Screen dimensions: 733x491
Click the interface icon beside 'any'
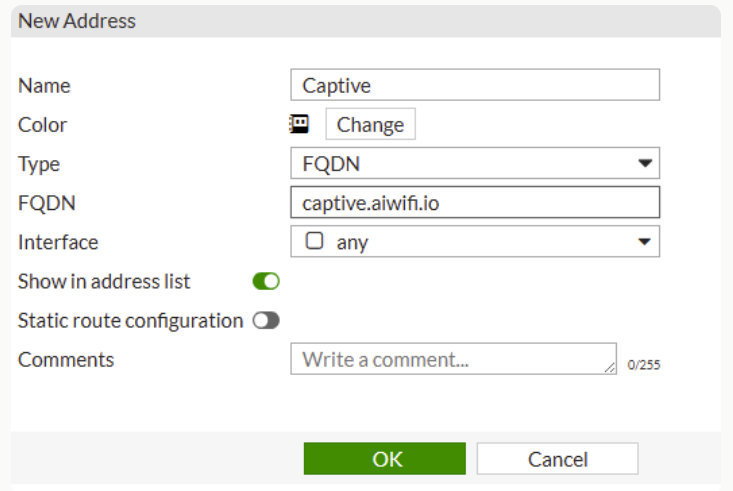click(314, 241)
